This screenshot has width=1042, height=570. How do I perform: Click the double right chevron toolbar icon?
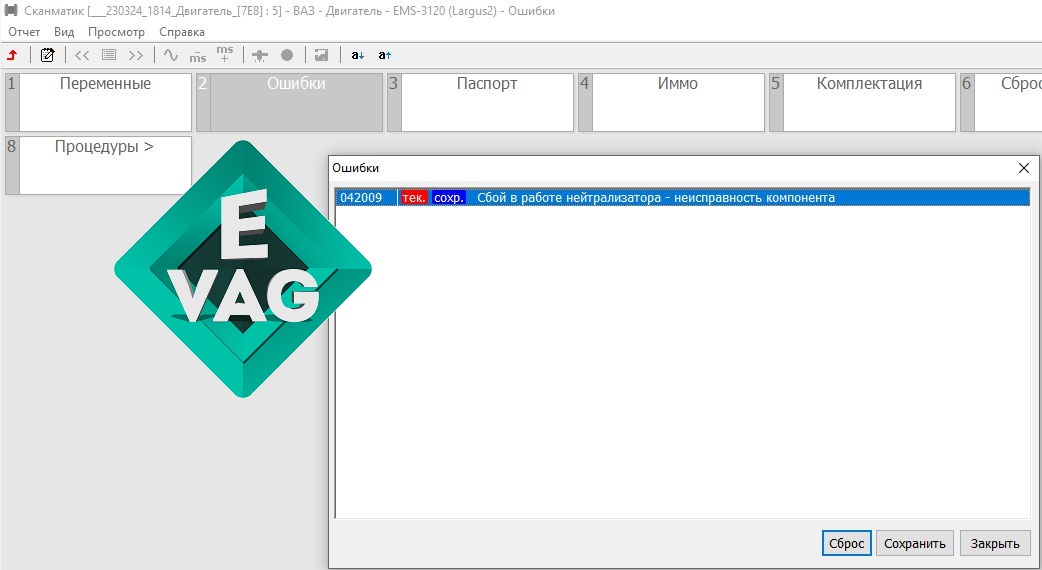pos(136,55)
